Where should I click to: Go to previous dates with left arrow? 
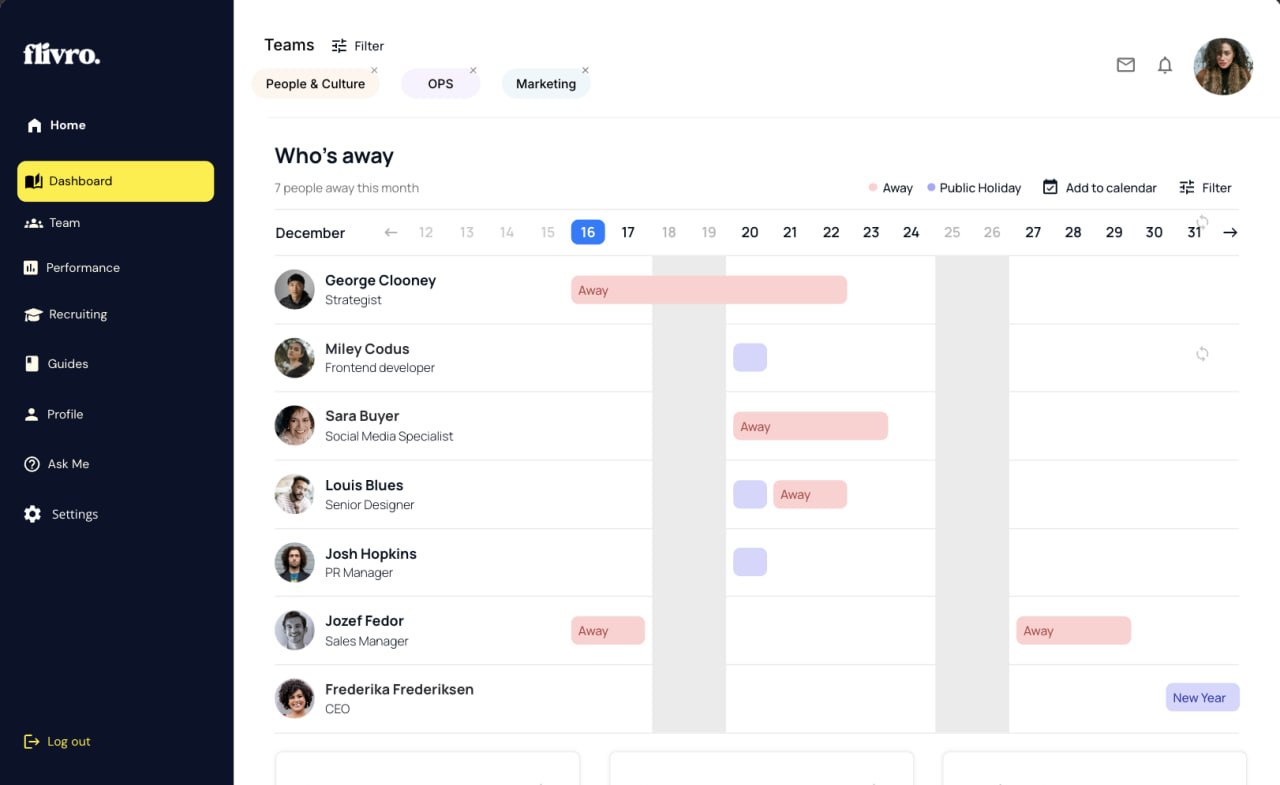tap(391, 232)
